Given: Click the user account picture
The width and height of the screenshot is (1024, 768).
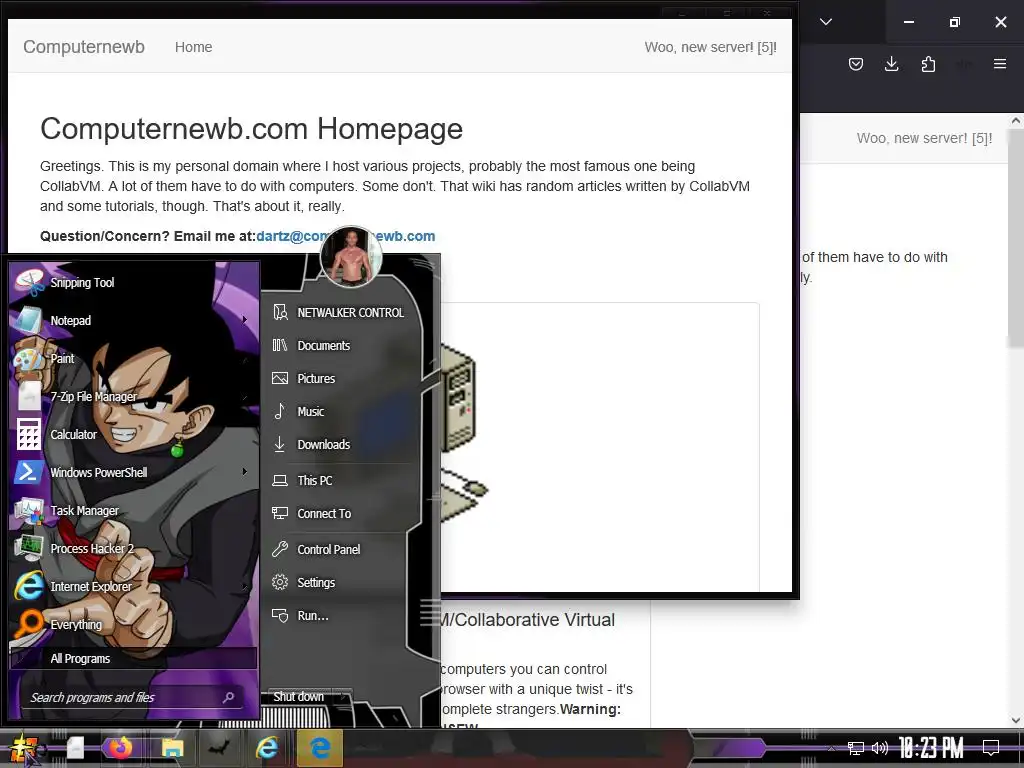Looking at the screenshot, I should [351, 257].
